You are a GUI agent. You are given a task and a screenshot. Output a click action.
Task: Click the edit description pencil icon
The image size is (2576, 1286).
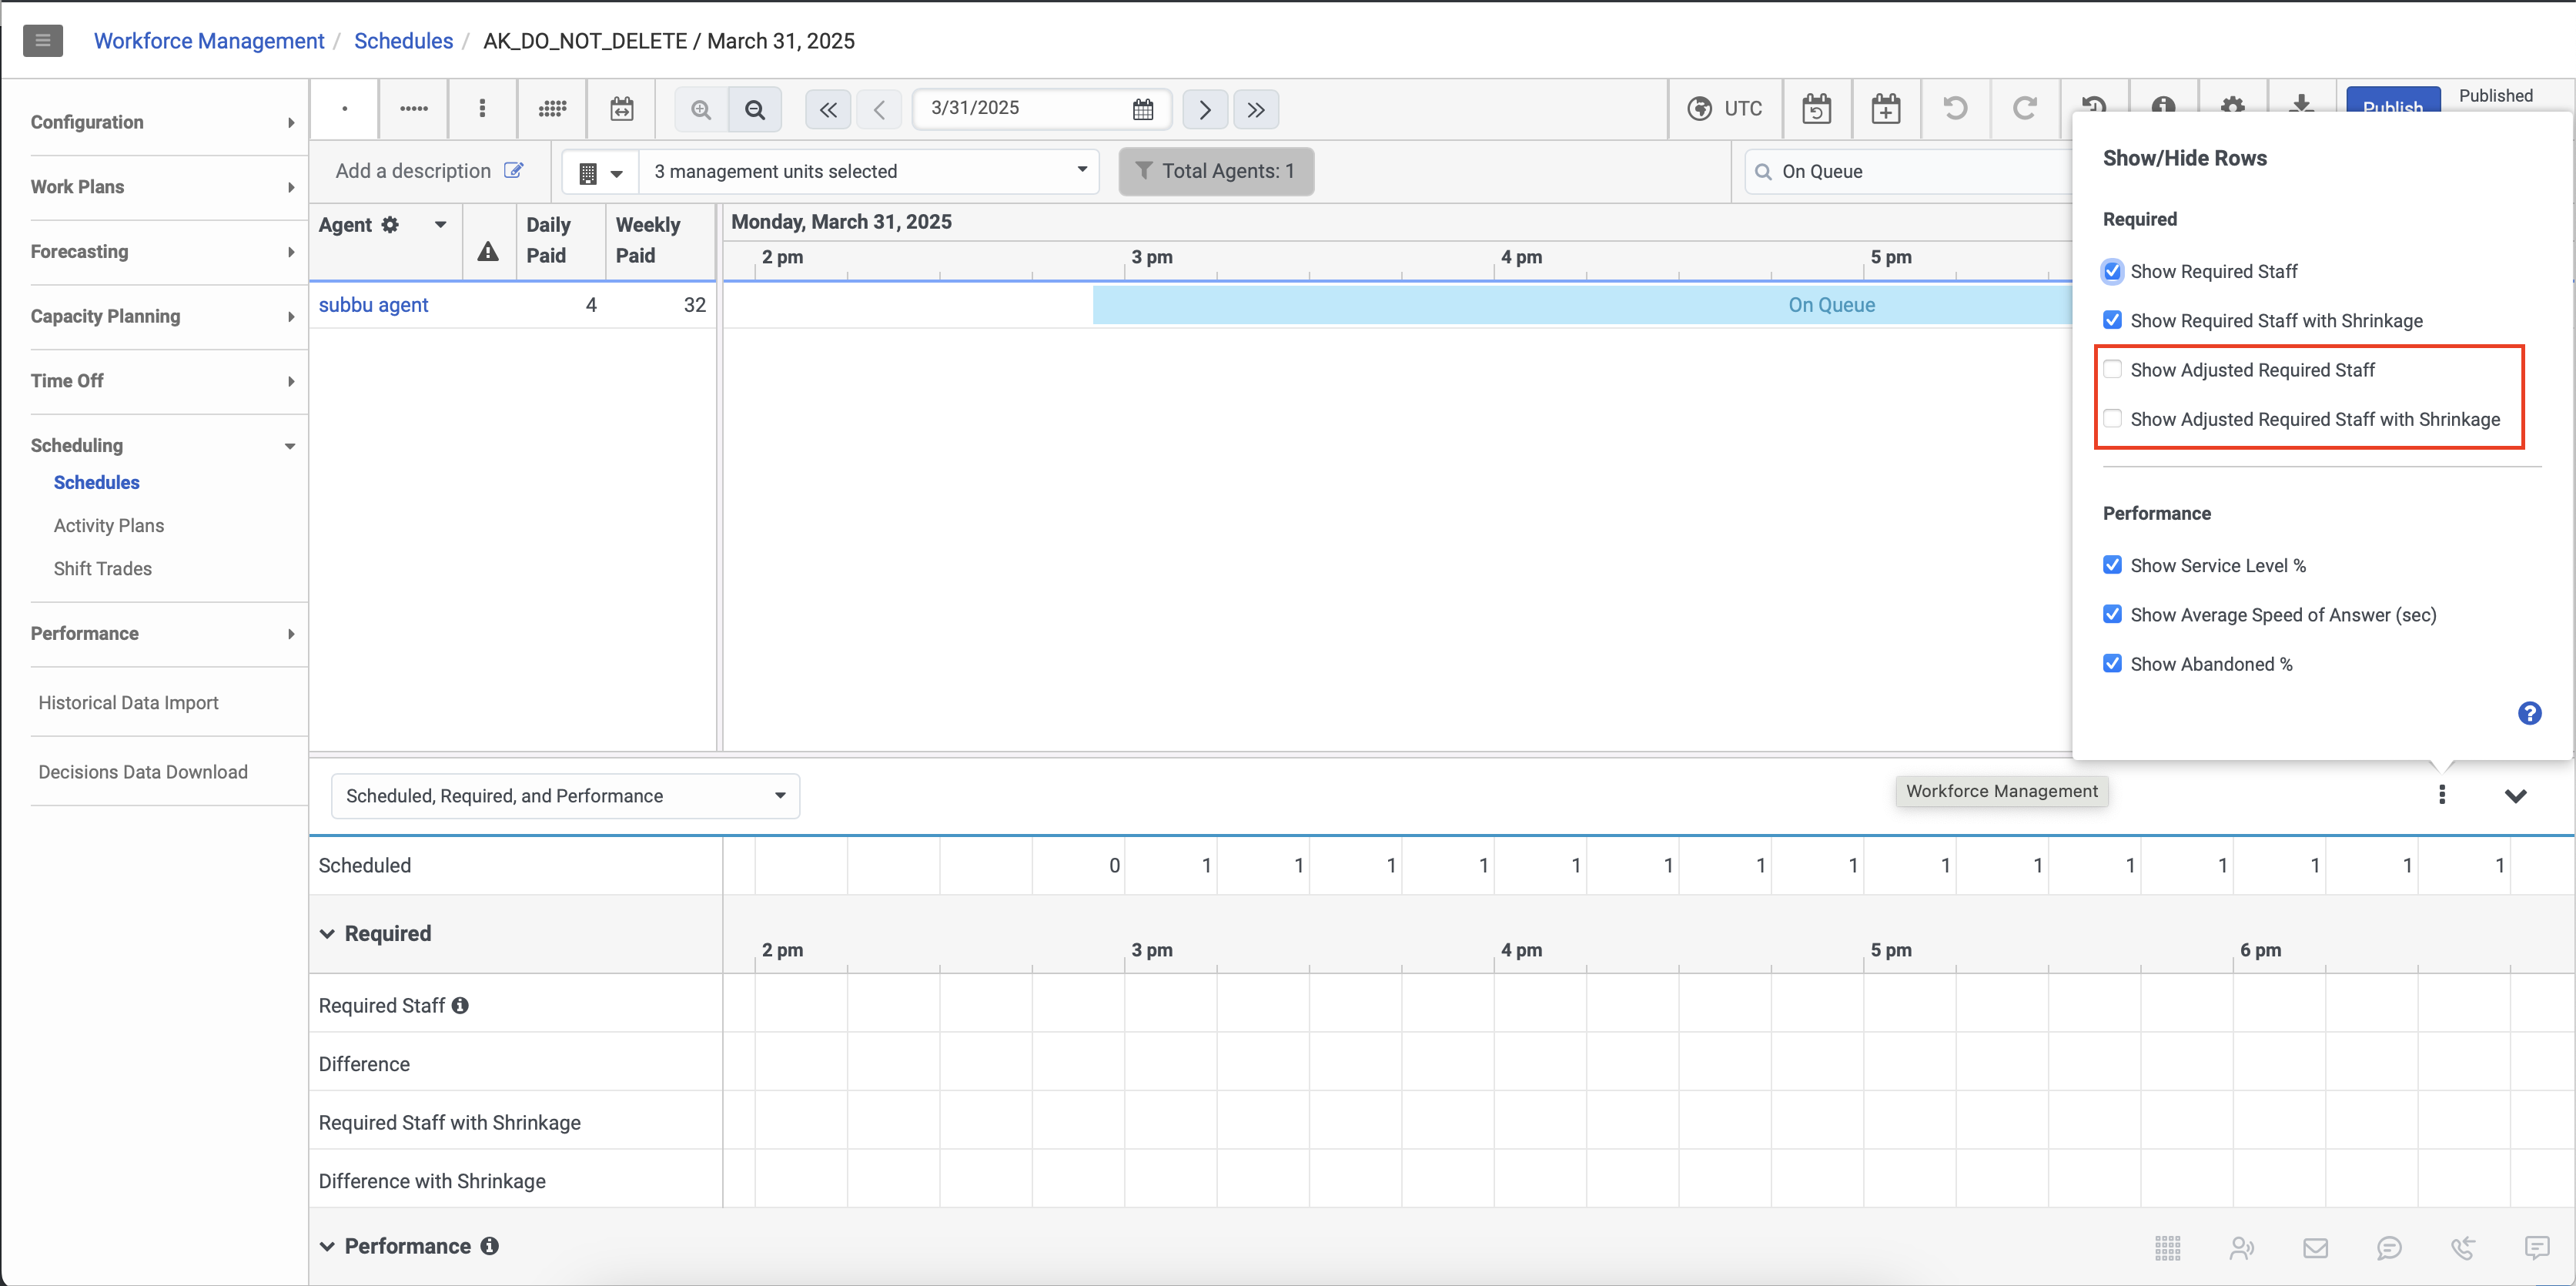coord(513,171)
